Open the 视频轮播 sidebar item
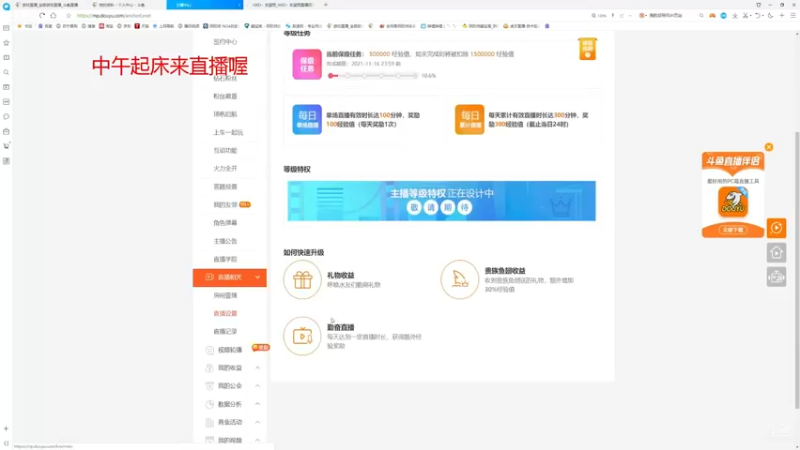The width and height of the screenshot is (800, 450). click(x=230, y=349)
